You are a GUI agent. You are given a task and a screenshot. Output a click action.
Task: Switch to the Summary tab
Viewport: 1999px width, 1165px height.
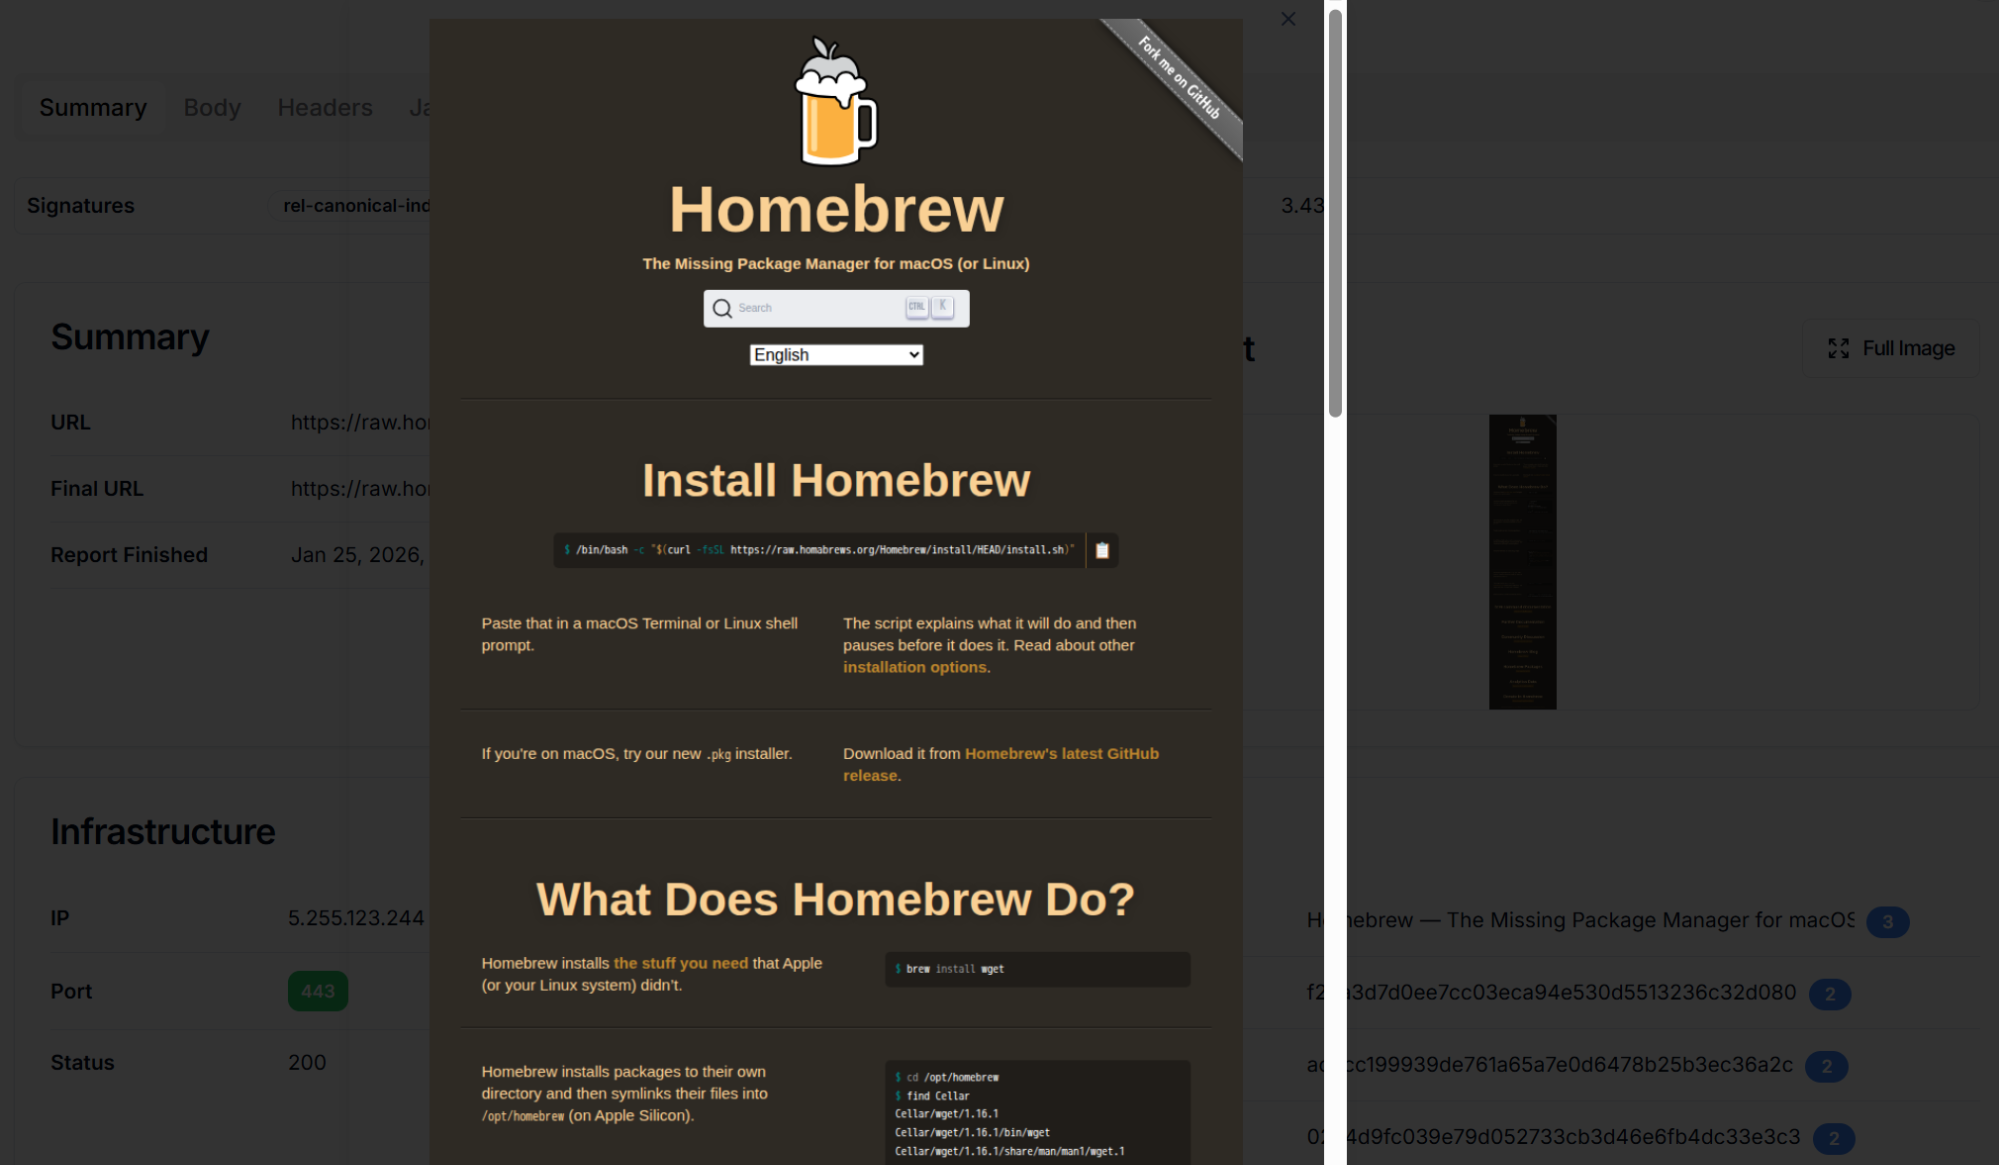(93, 107)
